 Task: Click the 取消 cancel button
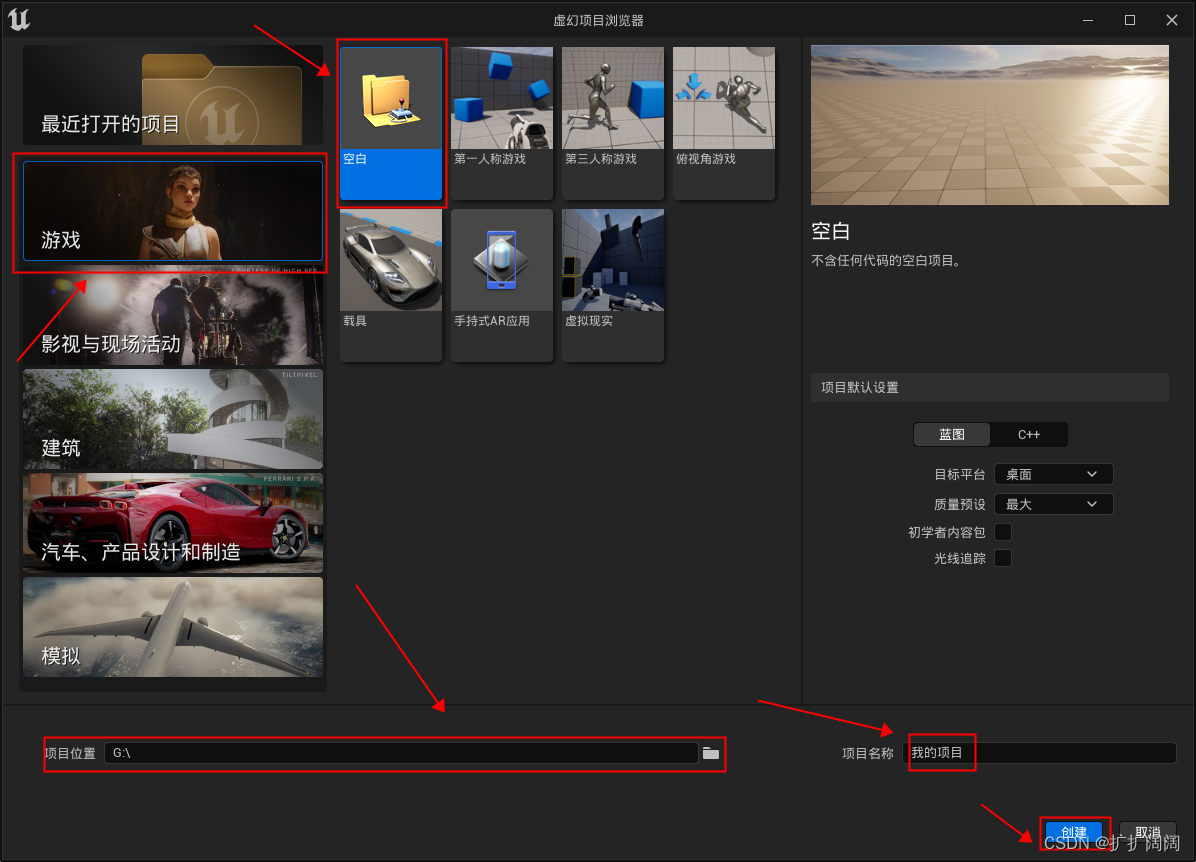[x=1148, y=832]
